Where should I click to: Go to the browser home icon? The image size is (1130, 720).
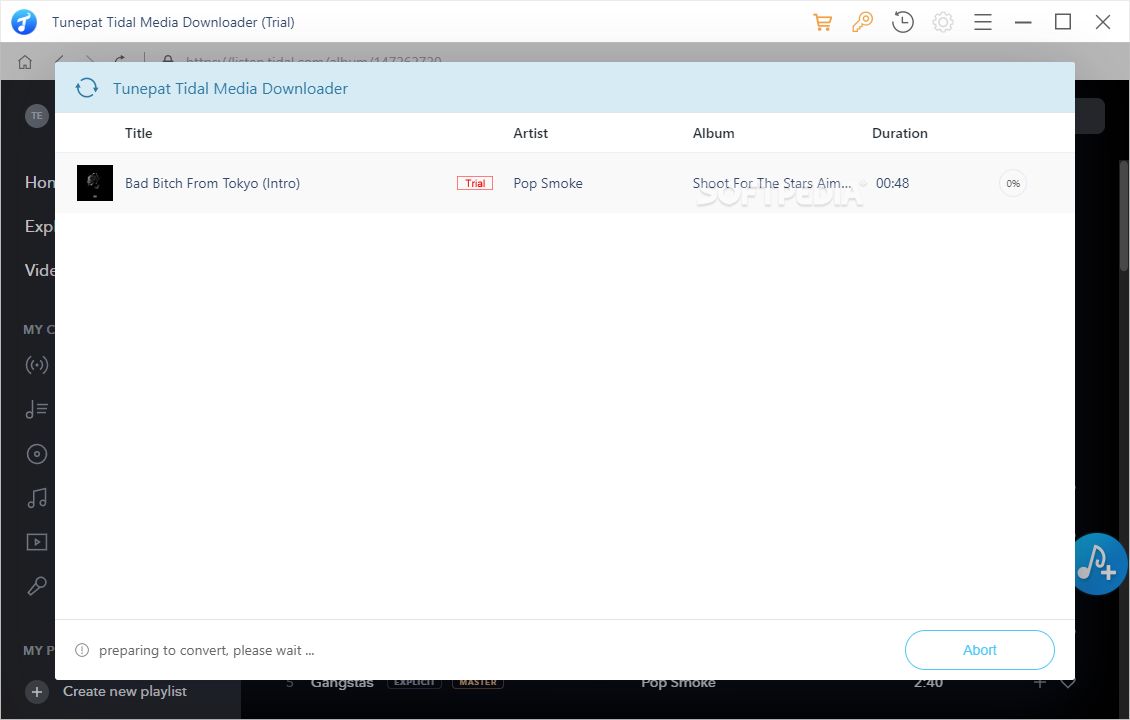[x=25, y=62]
